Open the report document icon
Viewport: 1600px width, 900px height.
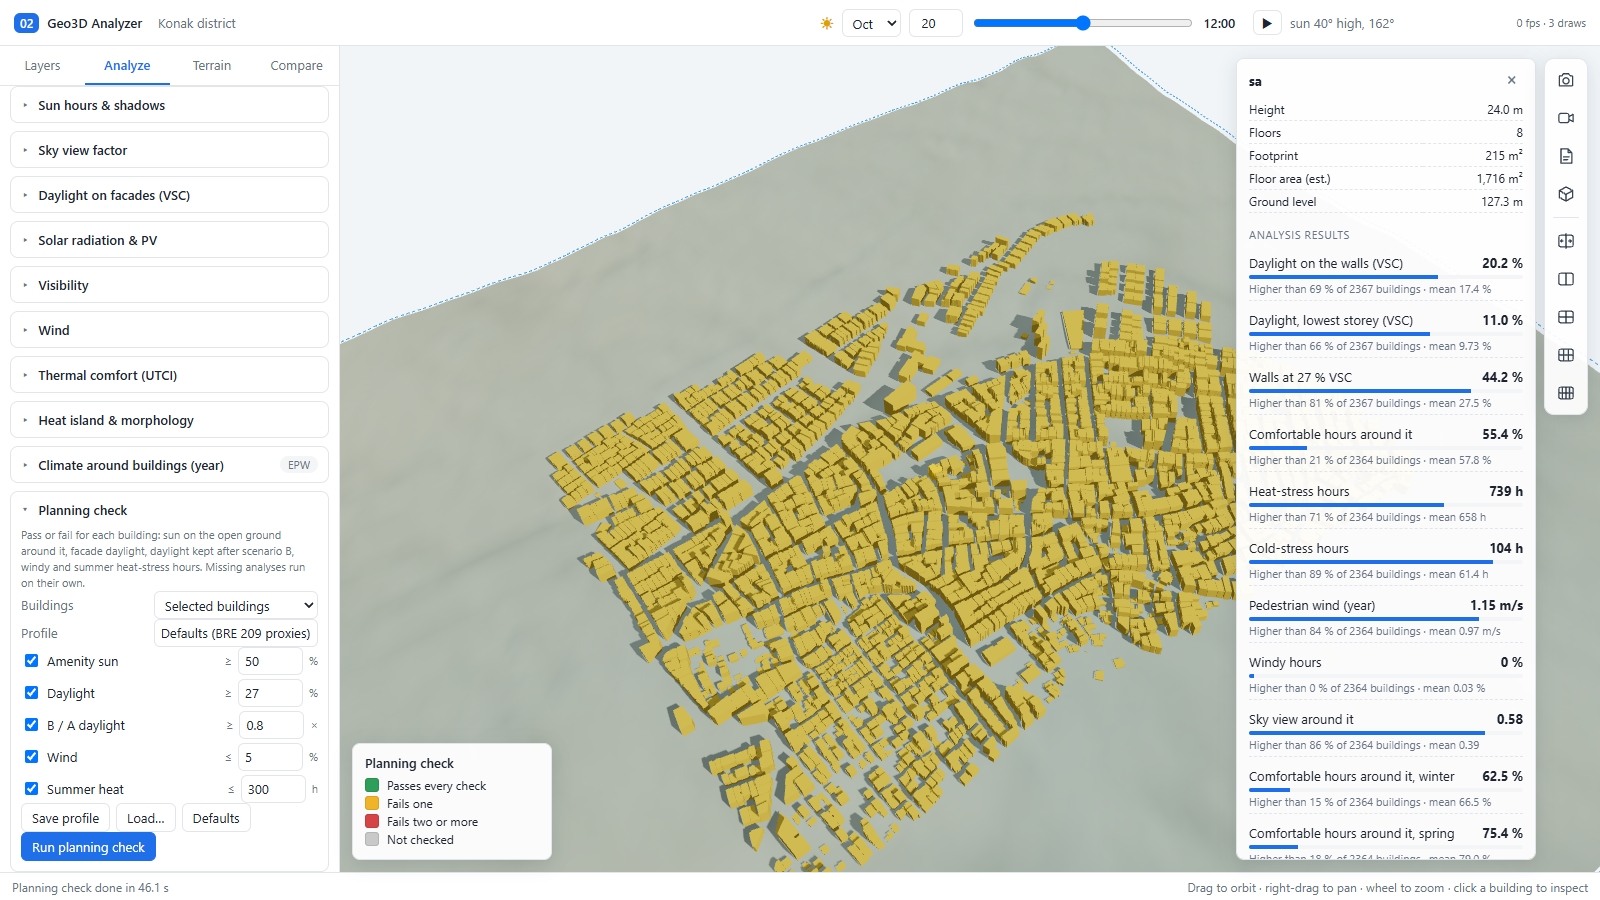coord(1566,156)
